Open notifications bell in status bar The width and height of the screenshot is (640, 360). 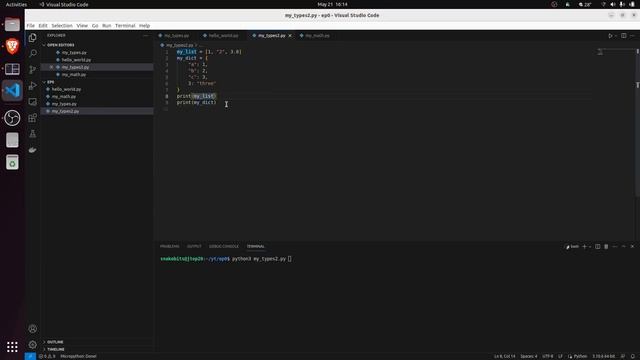[x=633, y=356]
